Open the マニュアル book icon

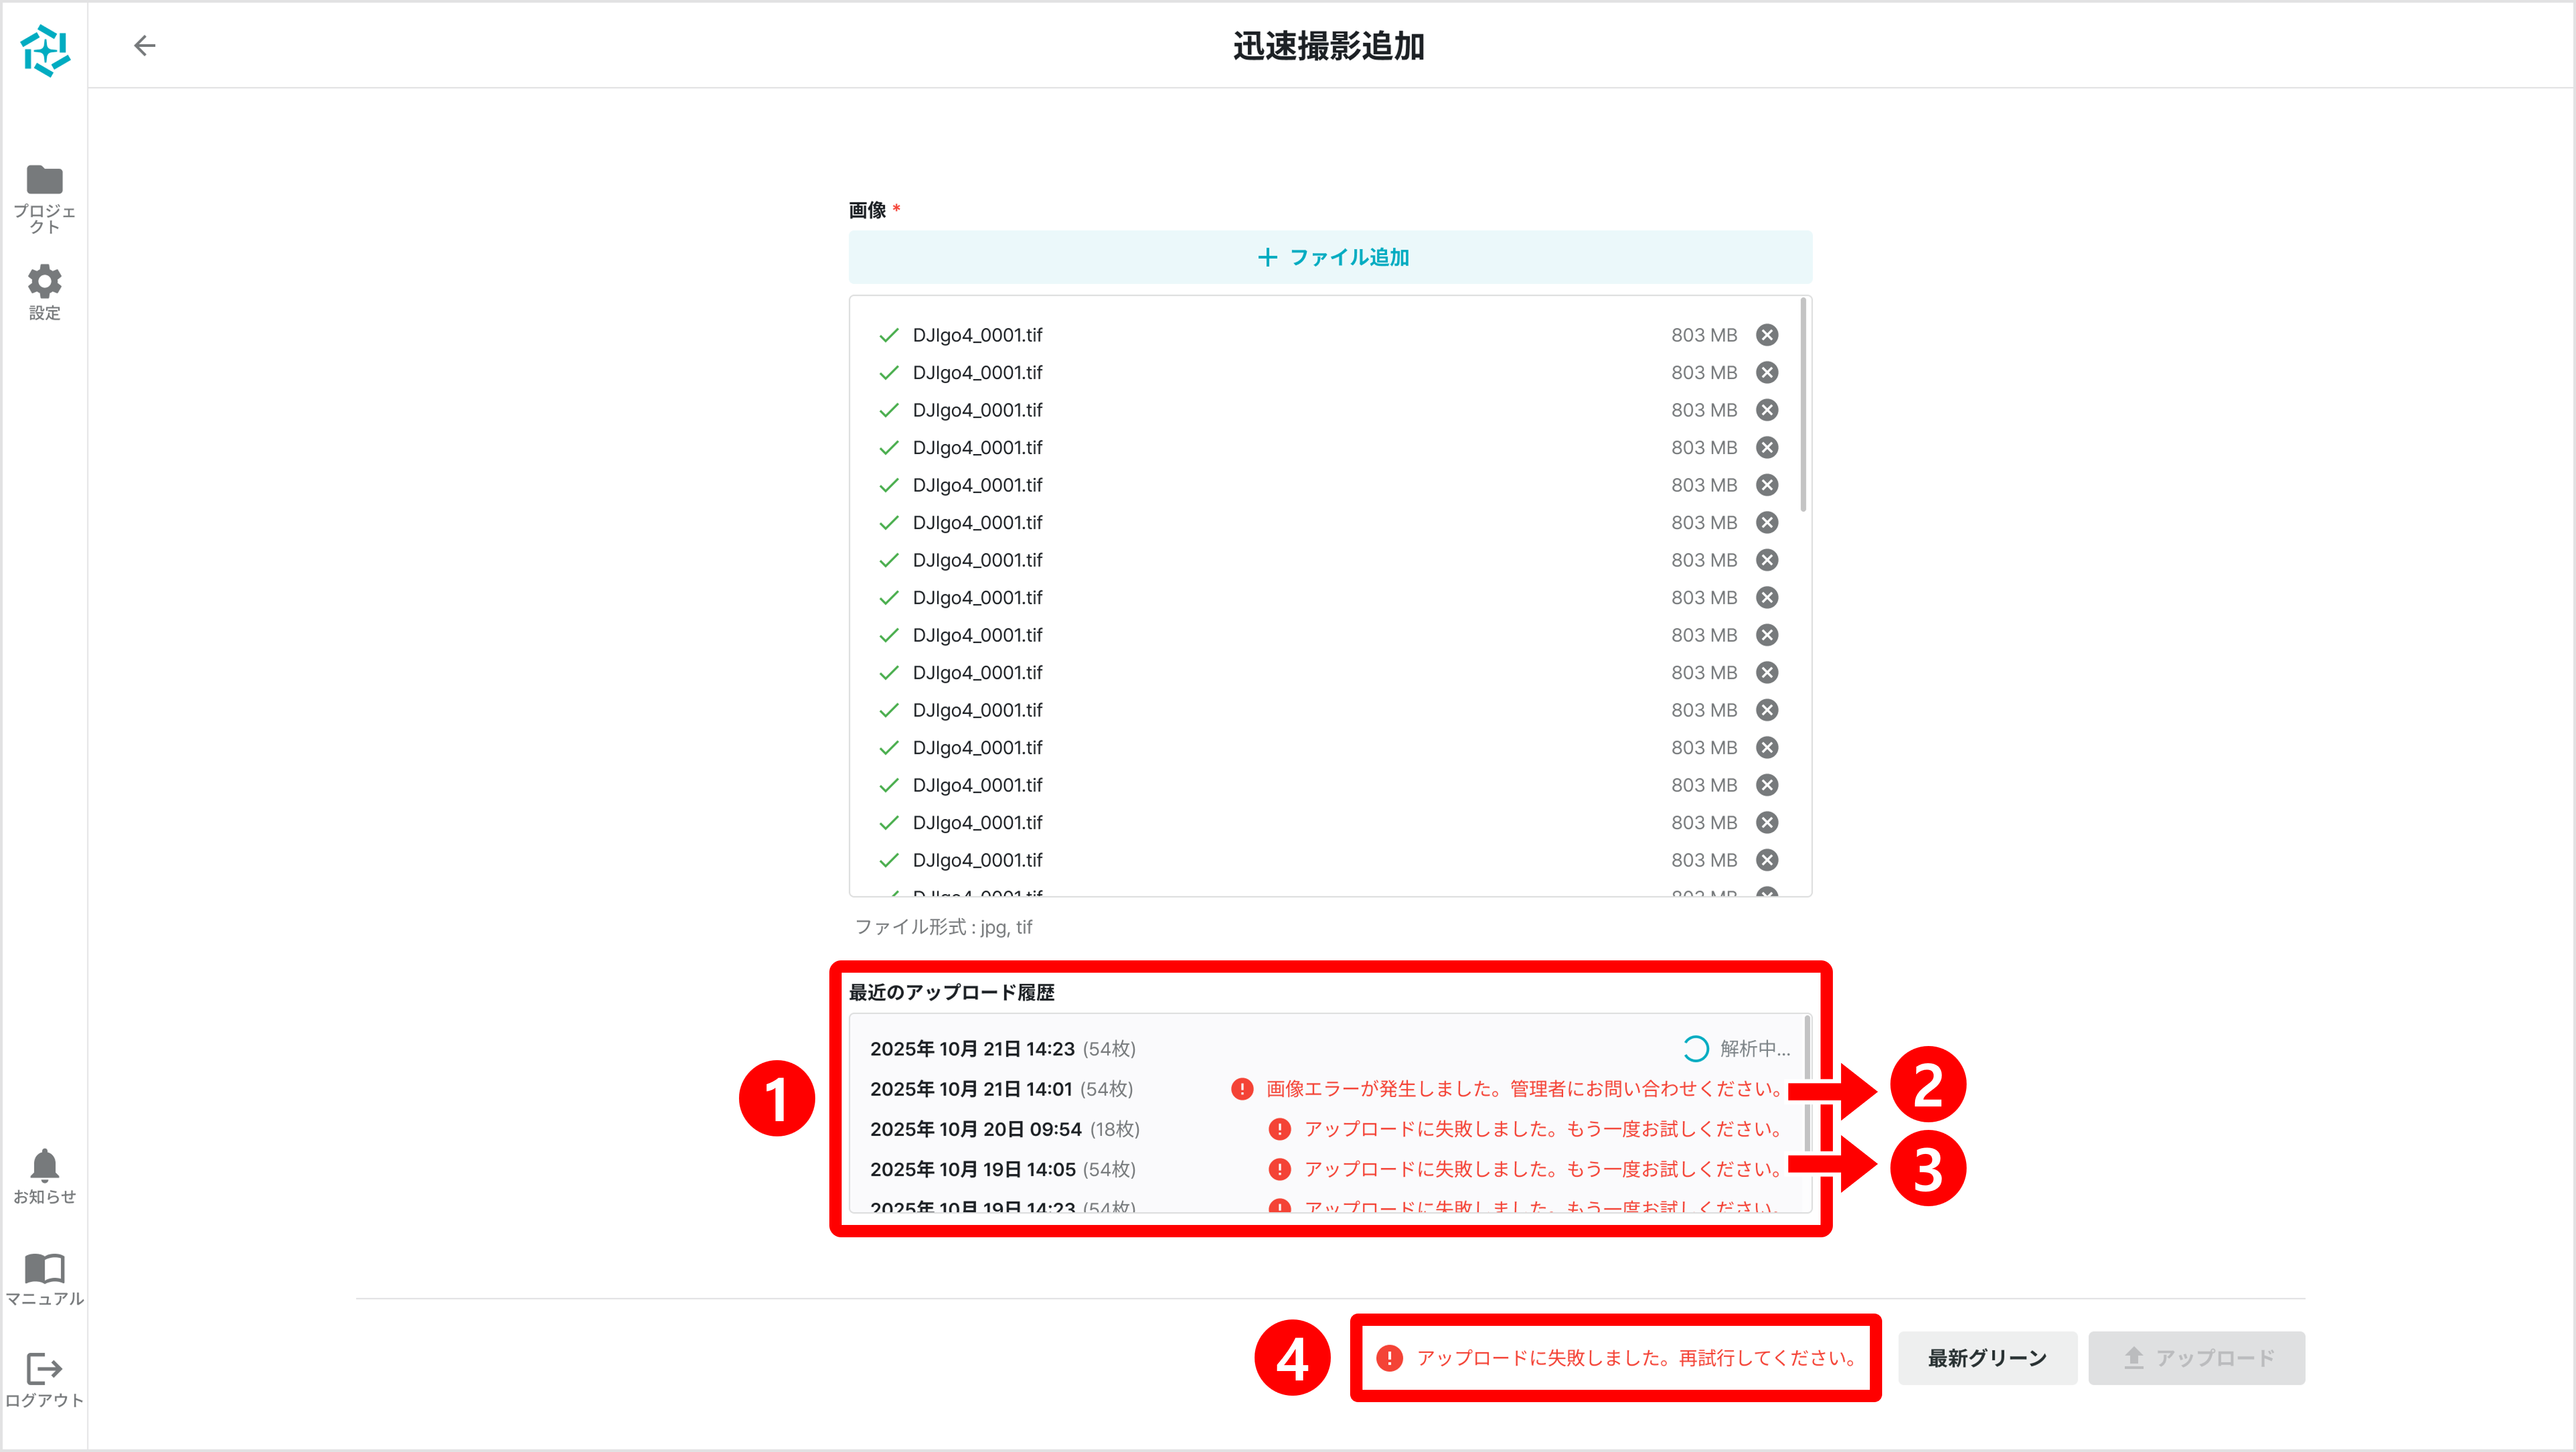[x=43, y=1268]
